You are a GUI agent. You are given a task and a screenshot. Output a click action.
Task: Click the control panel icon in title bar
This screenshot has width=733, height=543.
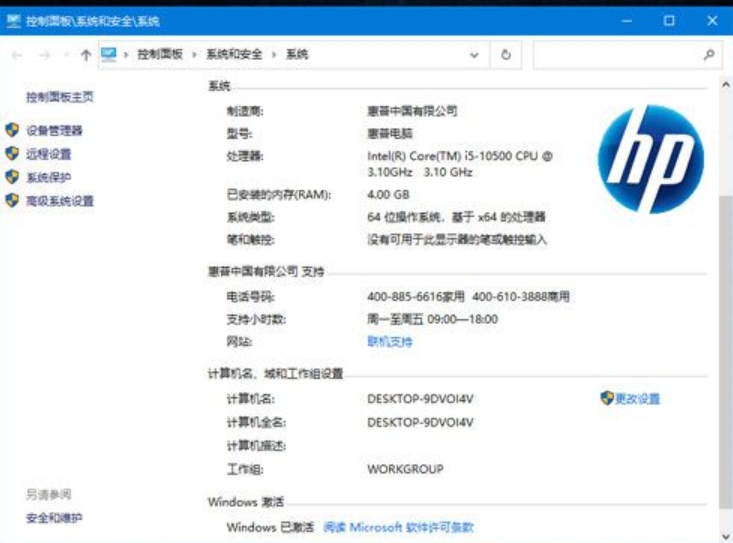coord(14,21)
